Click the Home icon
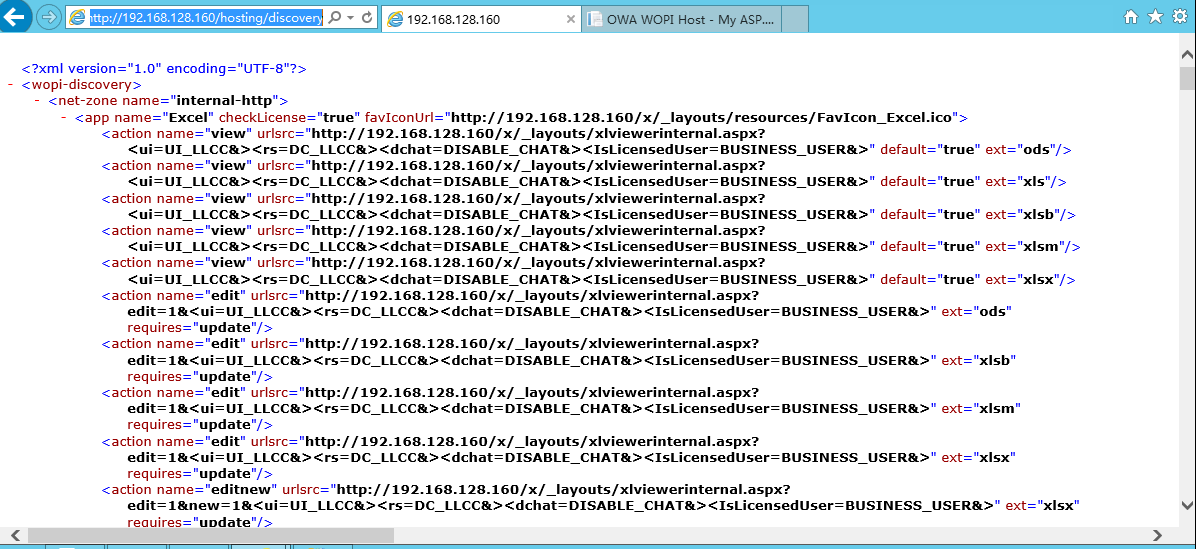The height and width of the screenshot is (549, 1196). 1131,17
